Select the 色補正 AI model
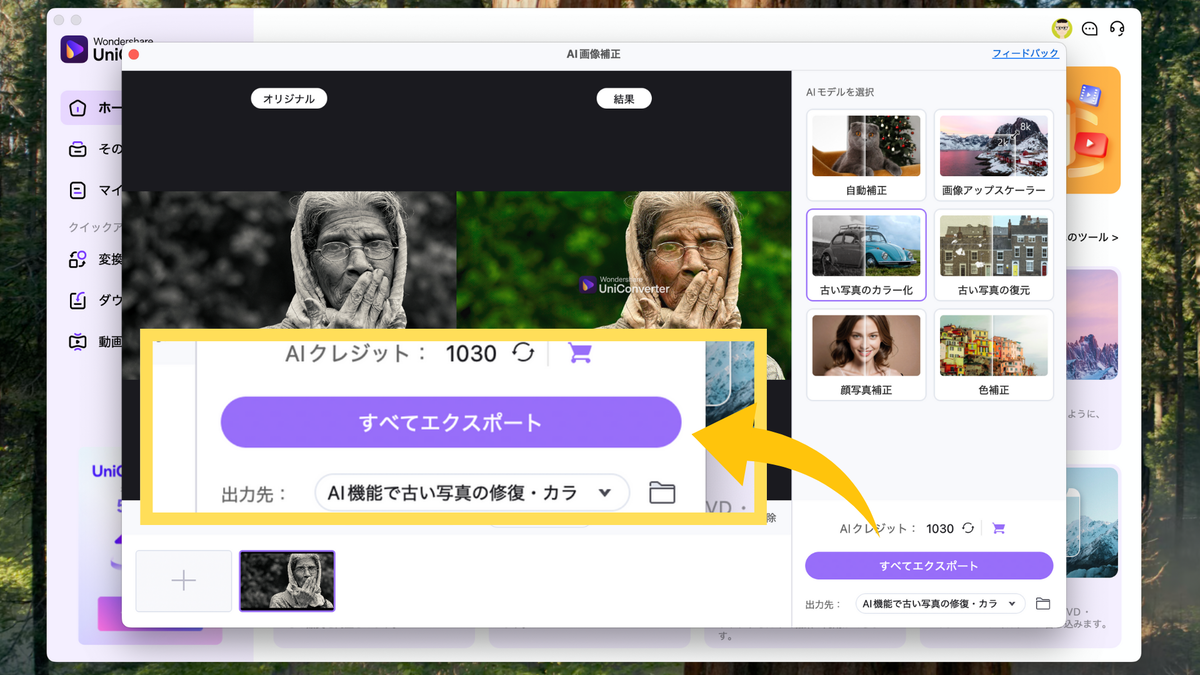 point(994,355)
